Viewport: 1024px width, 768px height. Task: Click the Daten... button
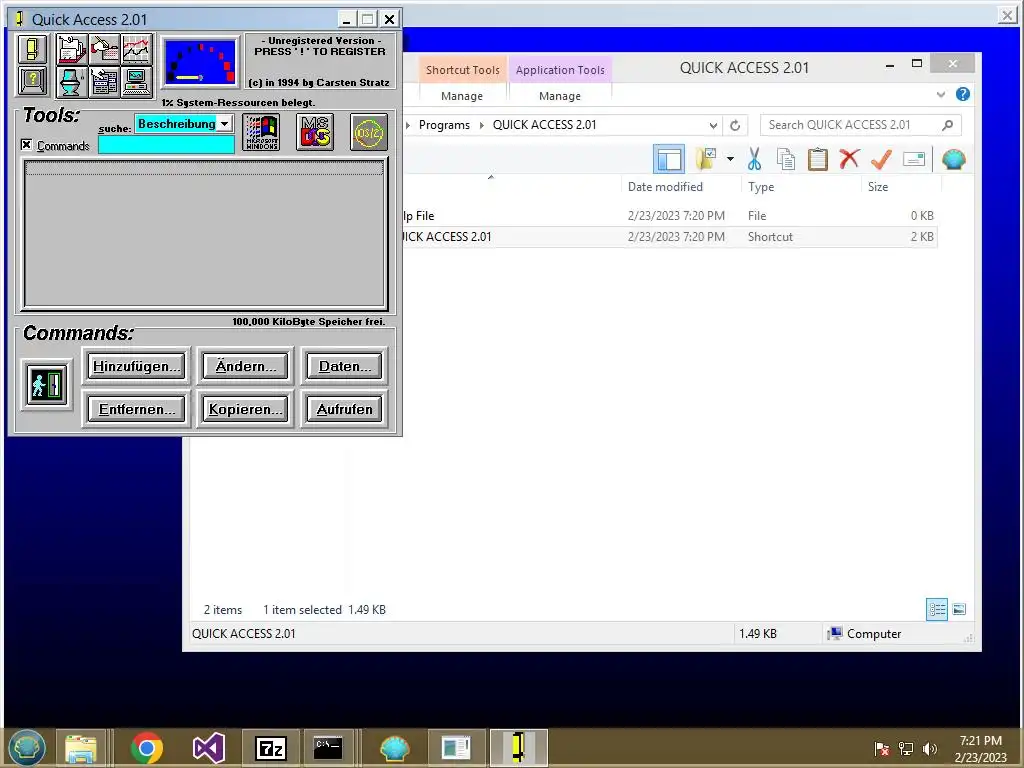tap(345, 366)
